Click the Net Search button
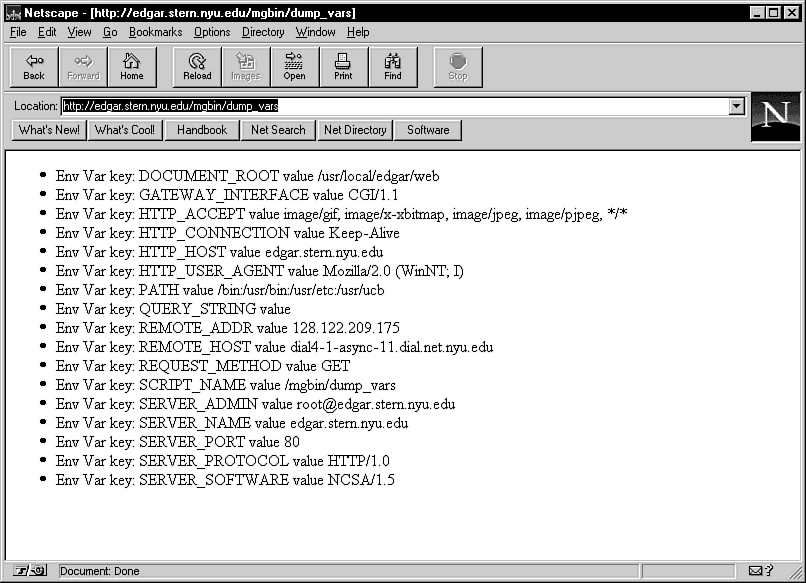Image resolution: width=806 pixels, height=583 pixels. (278, 130)
